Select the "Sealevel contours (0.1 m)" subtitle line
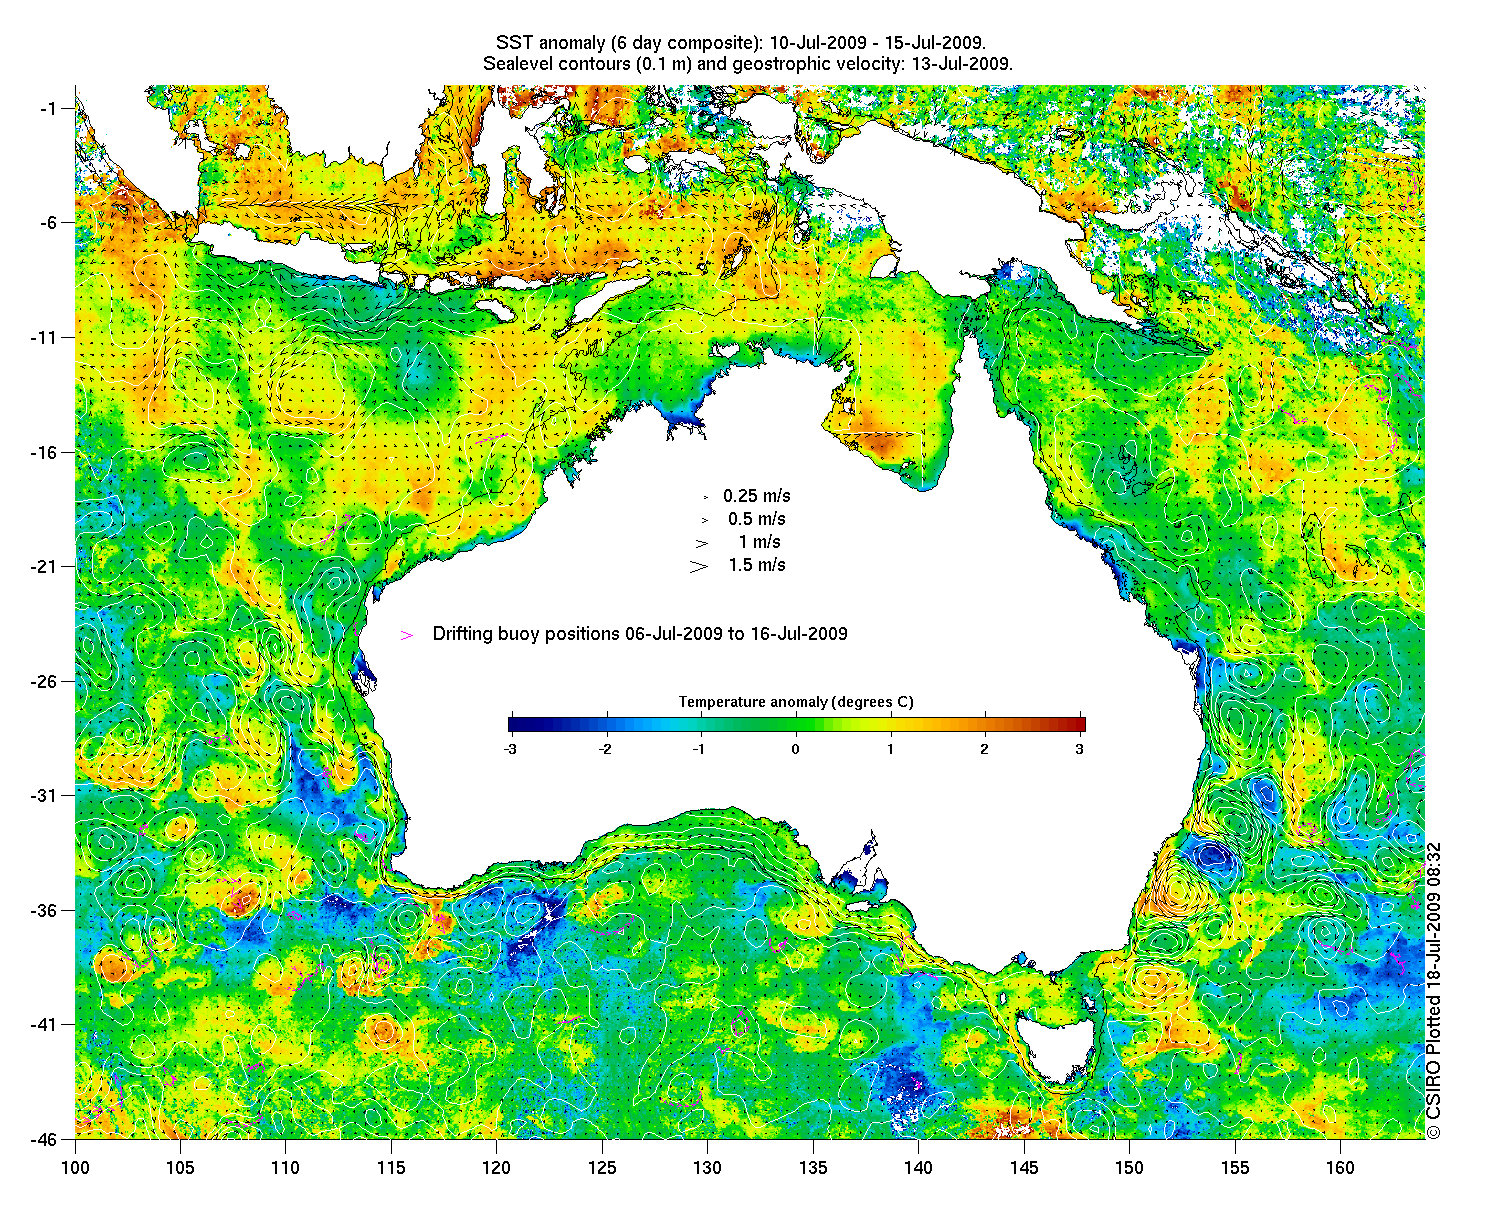The width and height of the screenshot is (1500, 1225). [748, 63]
